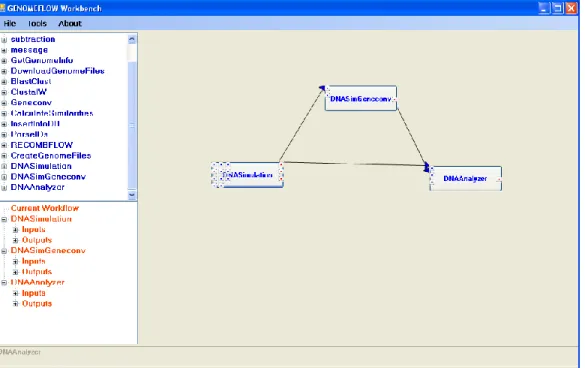Image resolution: width=585 pixels, height=368 pixels.
Task: Expand the DownloadGenomeFiles node
Action: pos(4,71)
